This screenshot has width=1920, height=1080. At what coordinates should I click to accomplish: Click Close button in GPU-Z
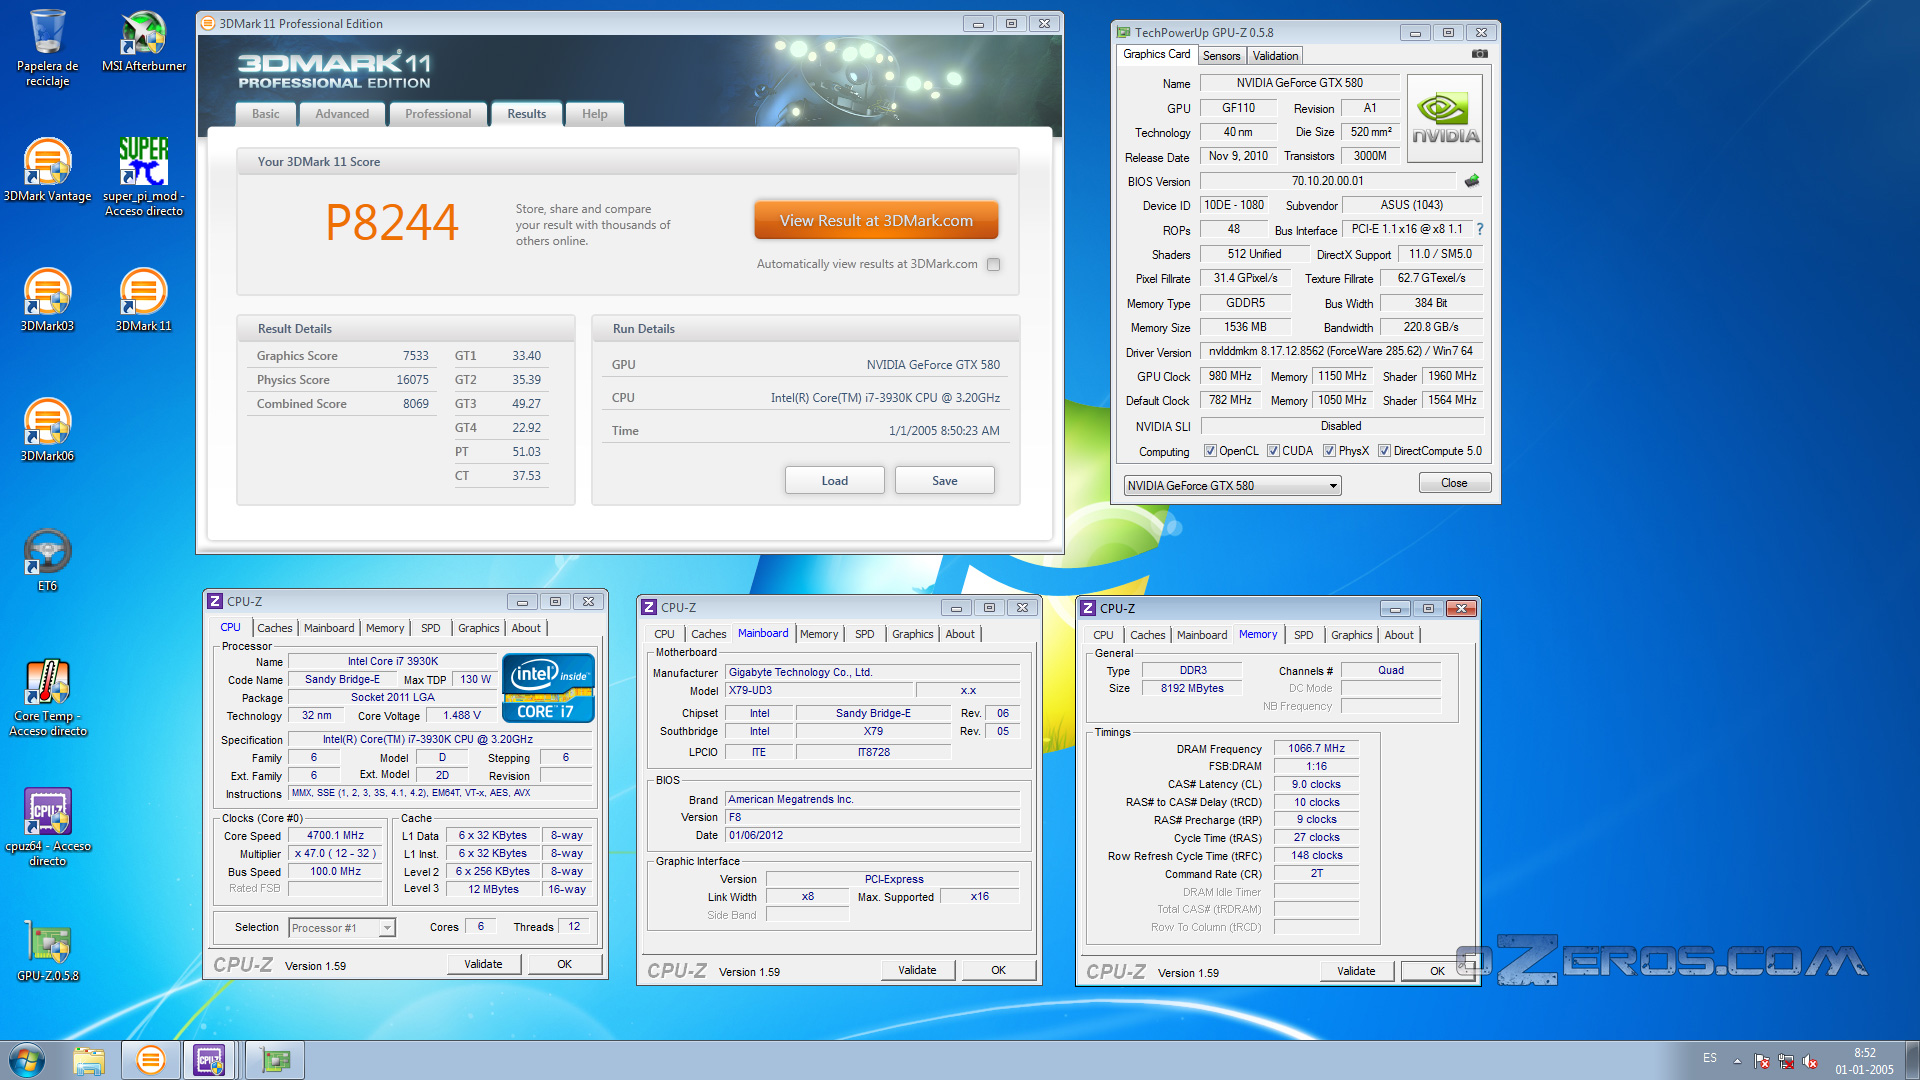coord(1454,483)
